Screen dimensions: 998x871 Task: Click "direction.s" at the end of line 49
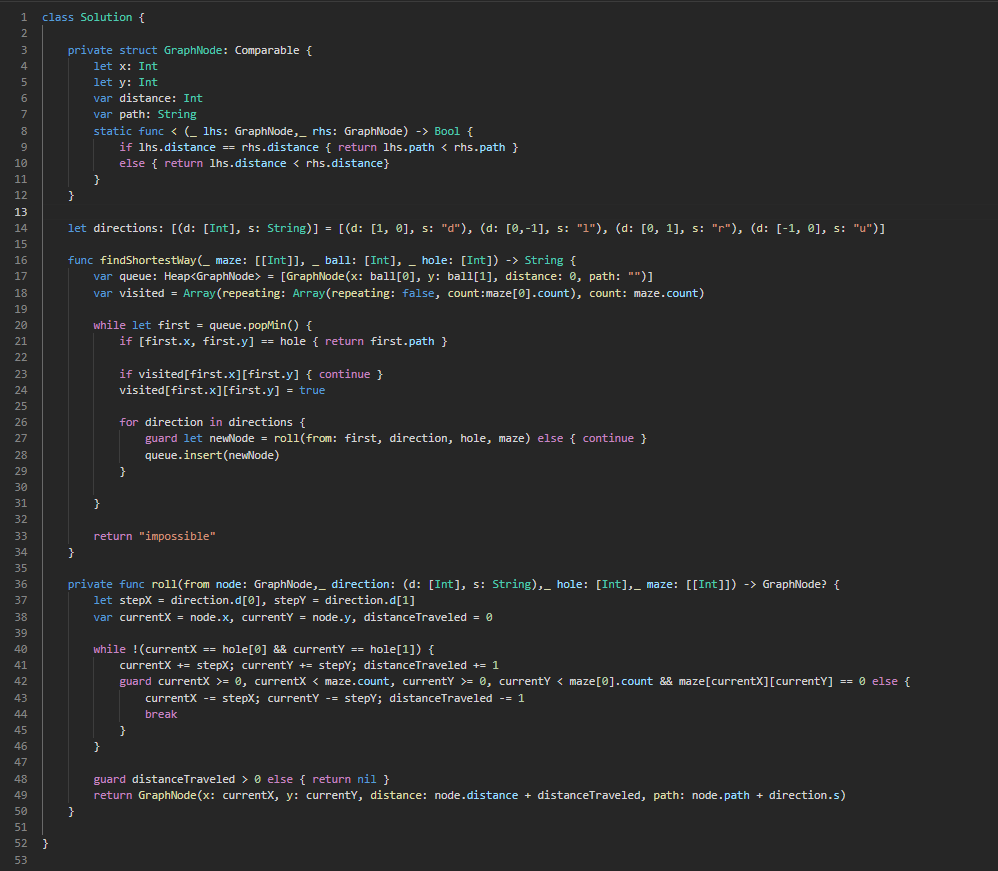point(804,795)
